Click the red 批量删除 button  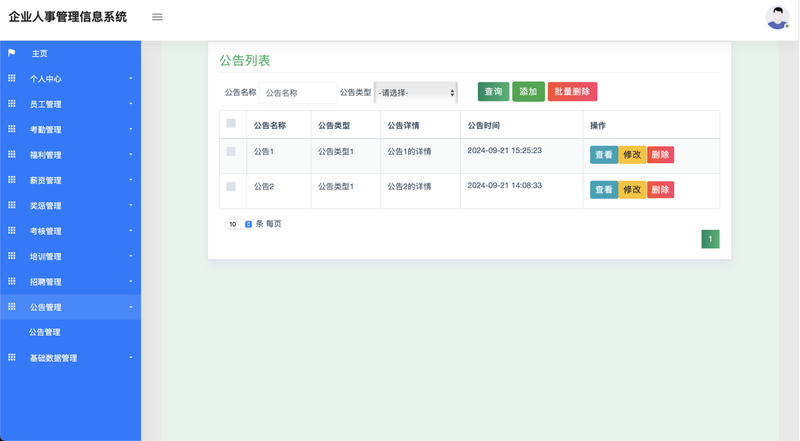coord(572,92)
